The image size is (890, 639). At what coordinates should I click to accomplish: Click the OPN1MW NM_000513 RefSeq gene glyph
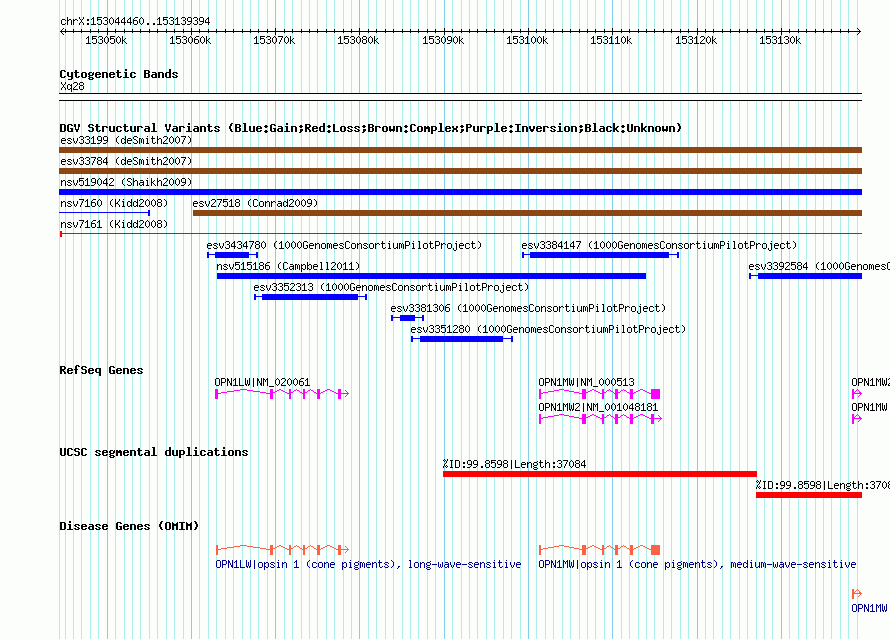click(x=599, y=394)
